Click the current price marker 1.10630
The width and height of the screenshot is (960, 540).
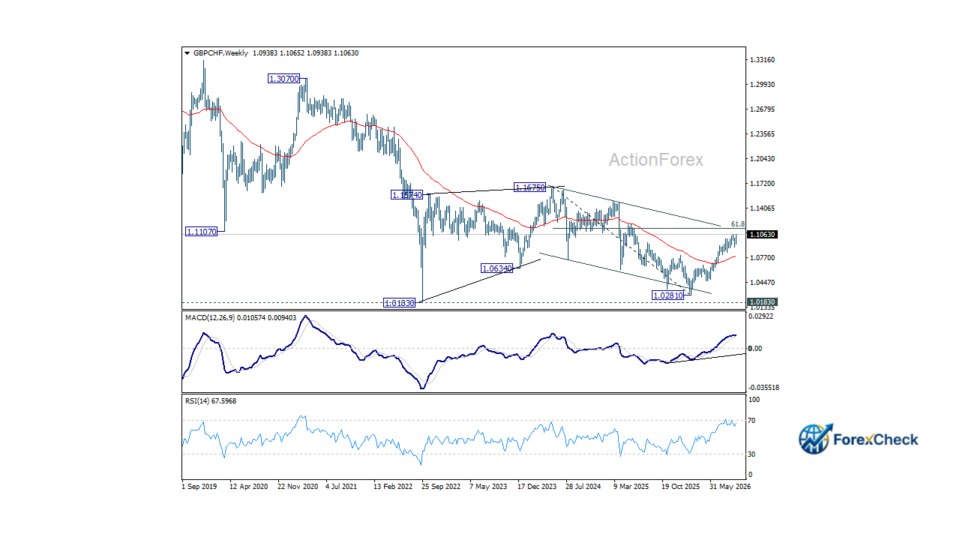pyautogui.click(x=762, y=234)
